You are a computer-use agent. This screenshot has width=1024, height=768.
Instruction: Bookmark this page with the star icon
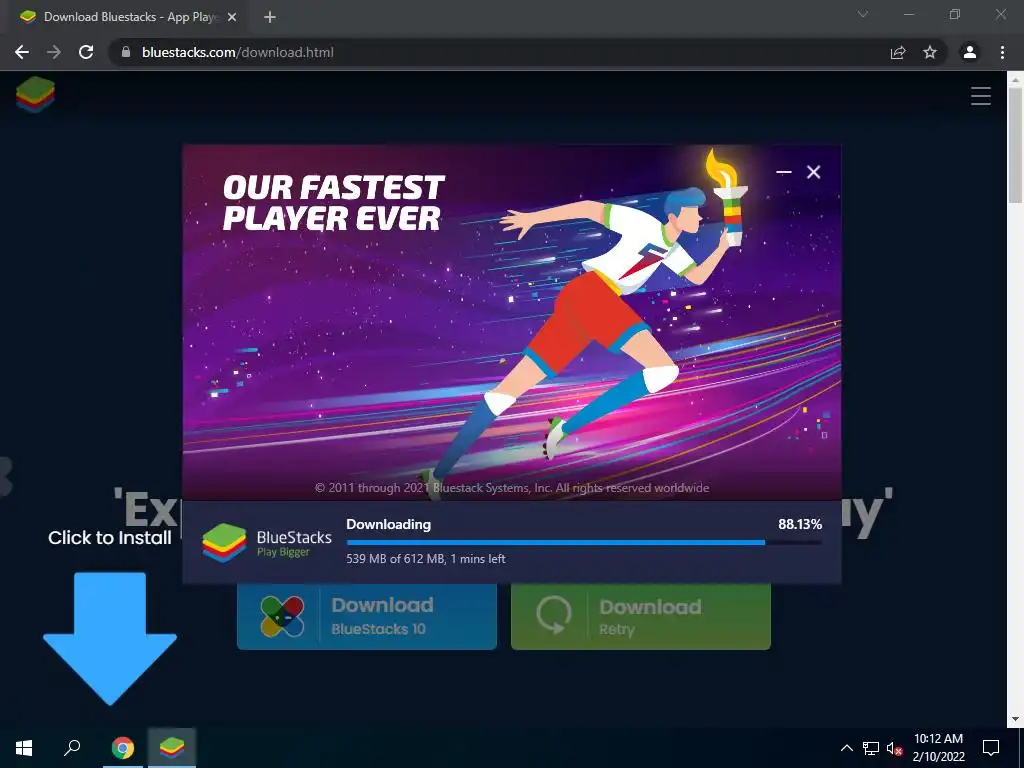pyautogui.click(x=930, y=52)
